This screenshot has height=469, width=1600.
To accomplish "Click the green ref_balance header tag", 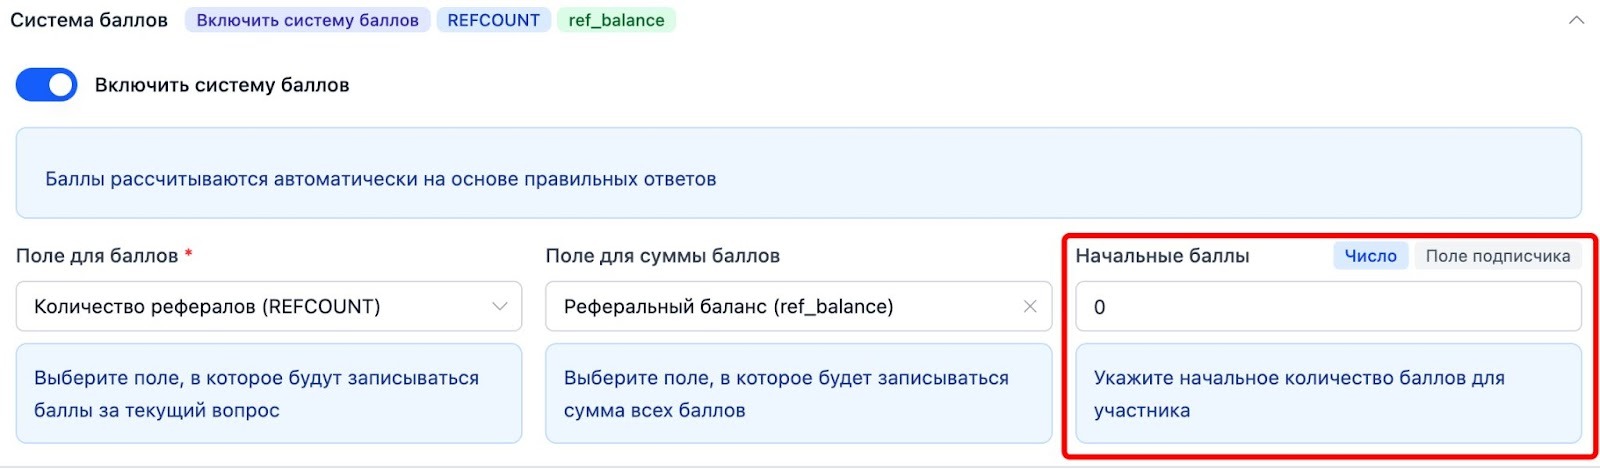I will click(616, 20).
